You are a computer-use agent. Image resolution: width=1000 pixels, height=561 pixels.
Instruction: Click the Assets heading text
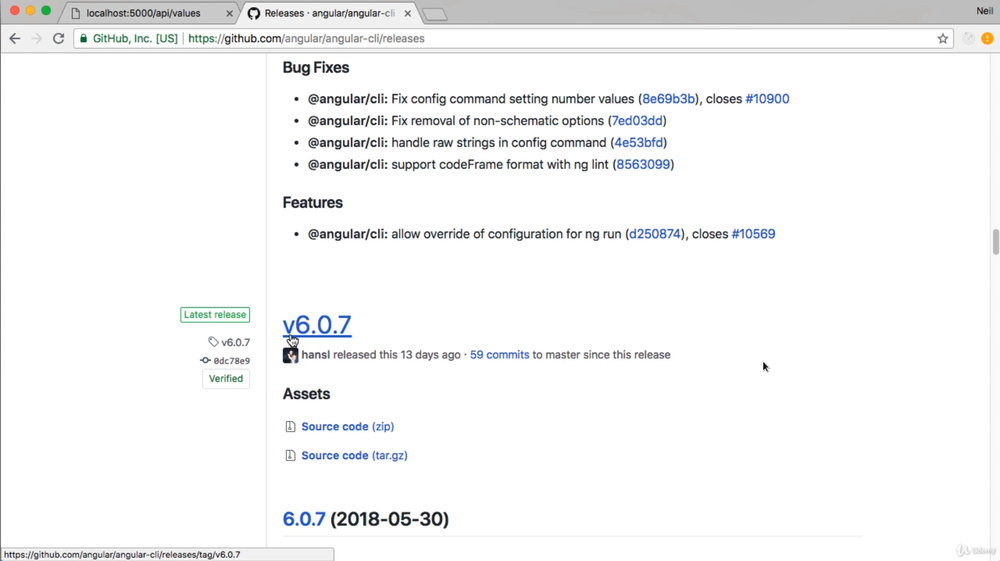point(306,394)
